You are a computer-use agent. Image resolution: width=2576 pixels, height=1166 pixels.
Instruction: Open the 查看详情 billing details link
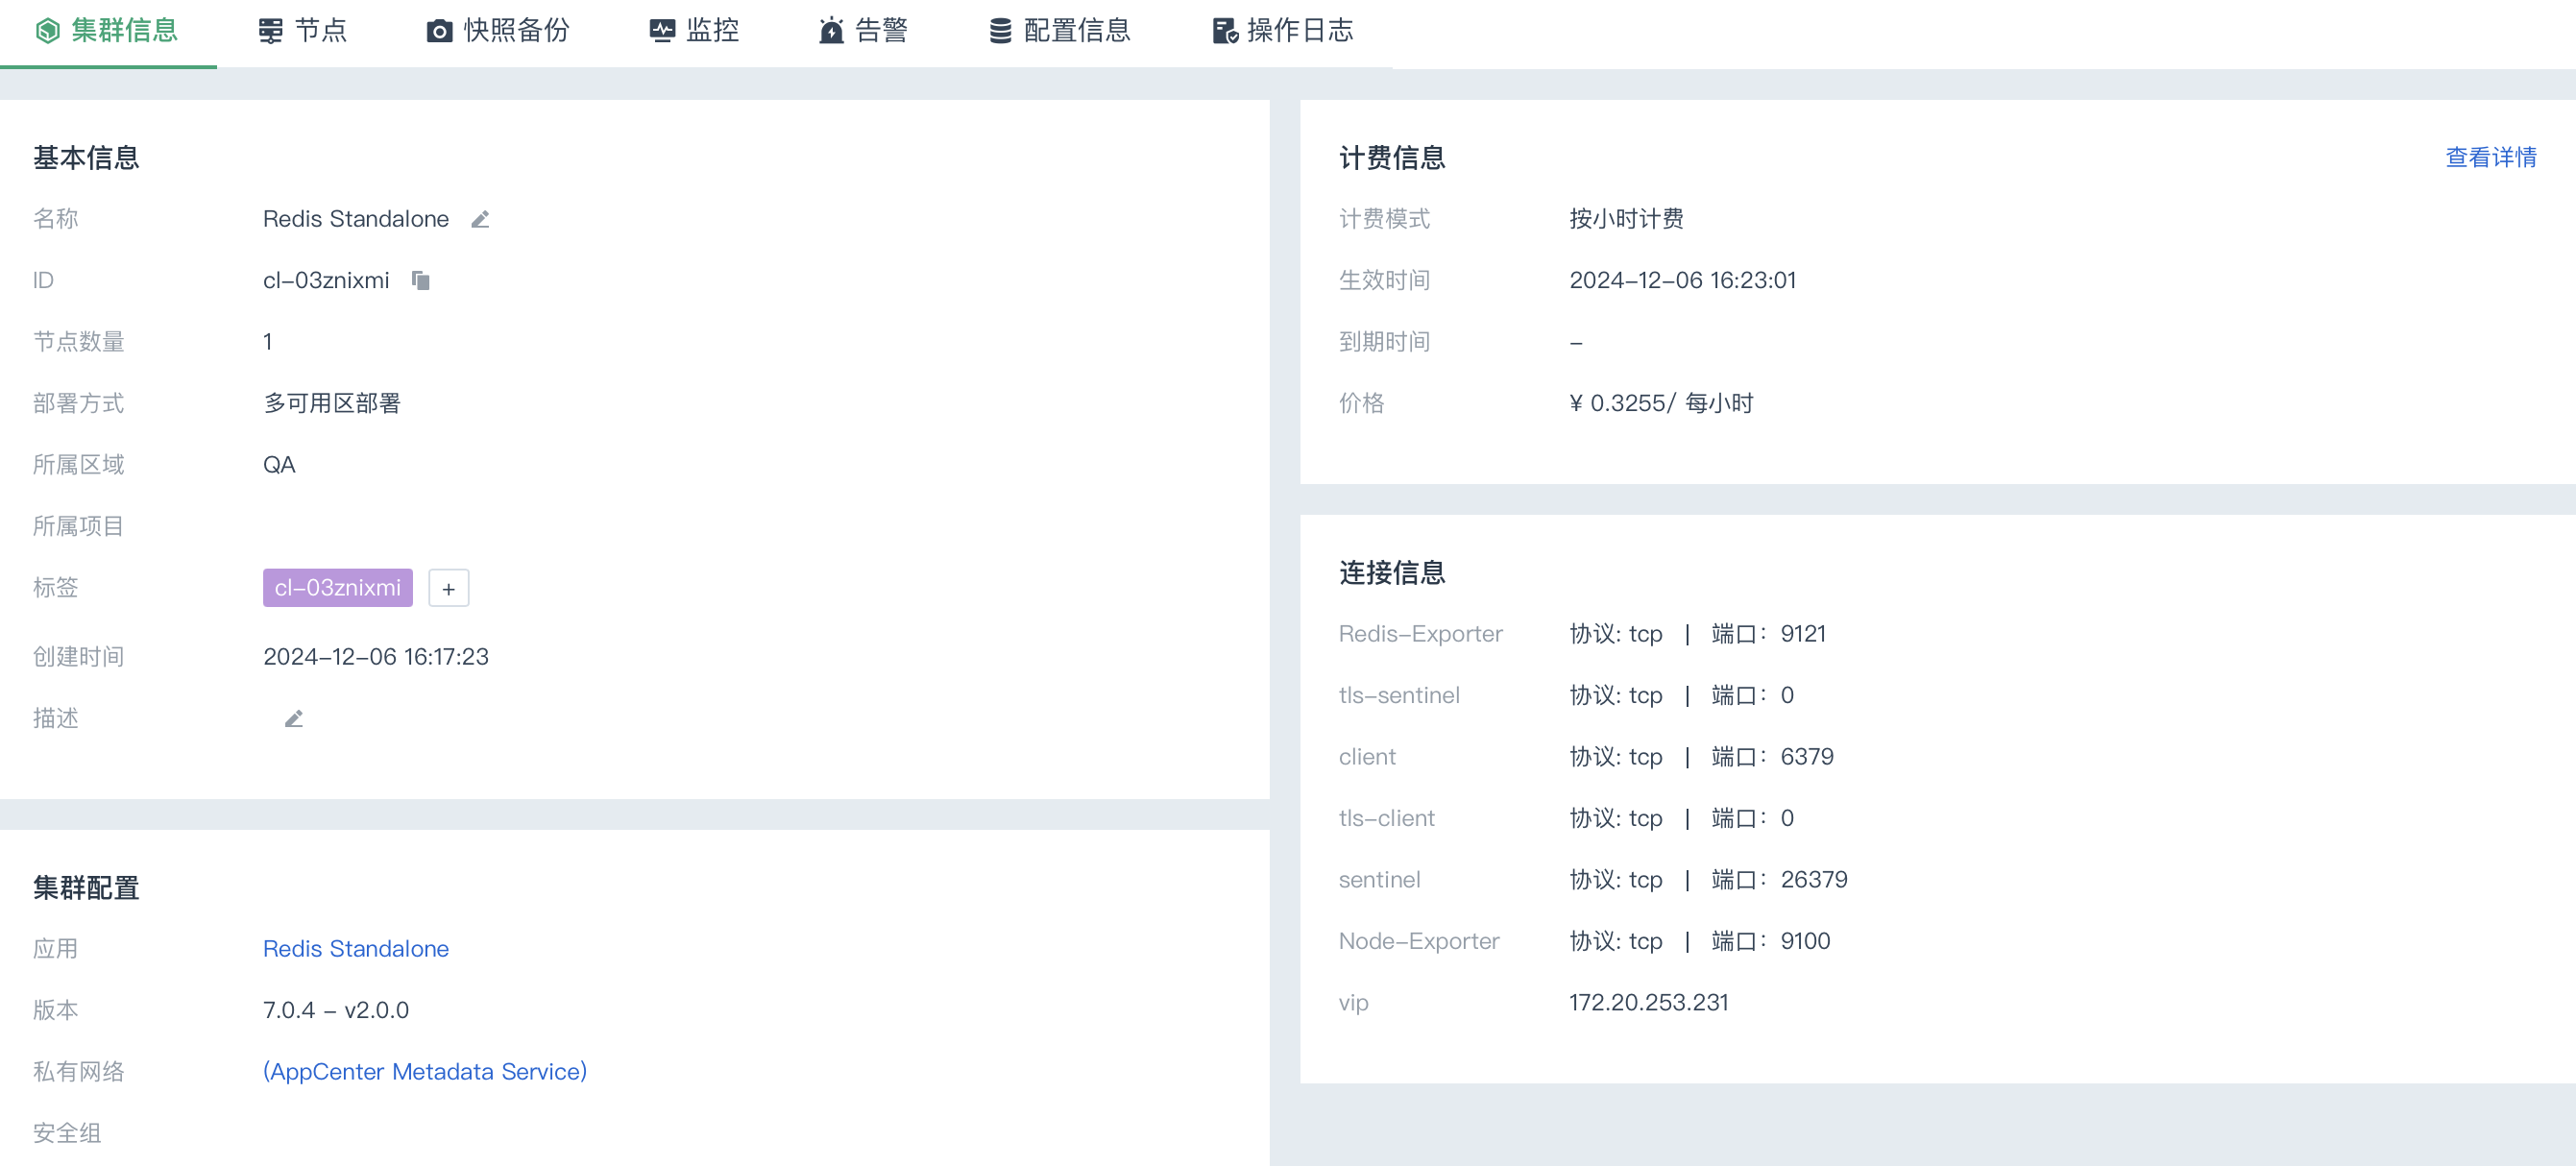click(x=2491, y=158)
